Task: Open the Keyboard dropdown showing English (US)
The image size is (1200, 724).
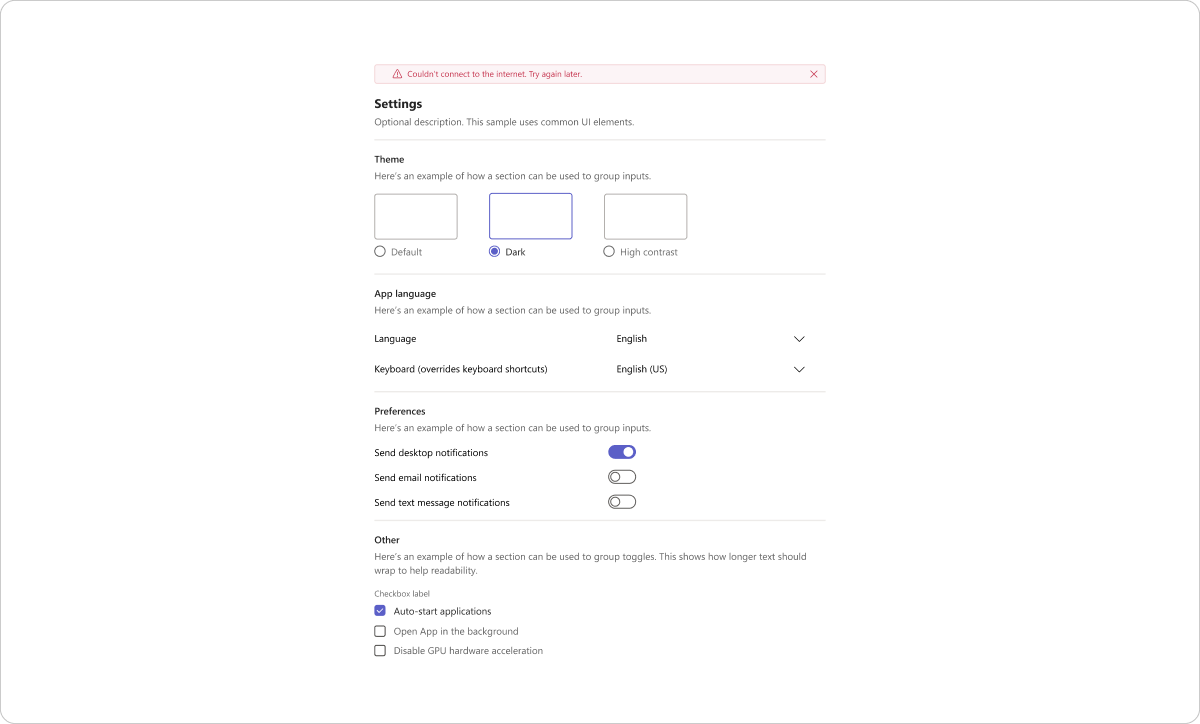Action: 711,369
